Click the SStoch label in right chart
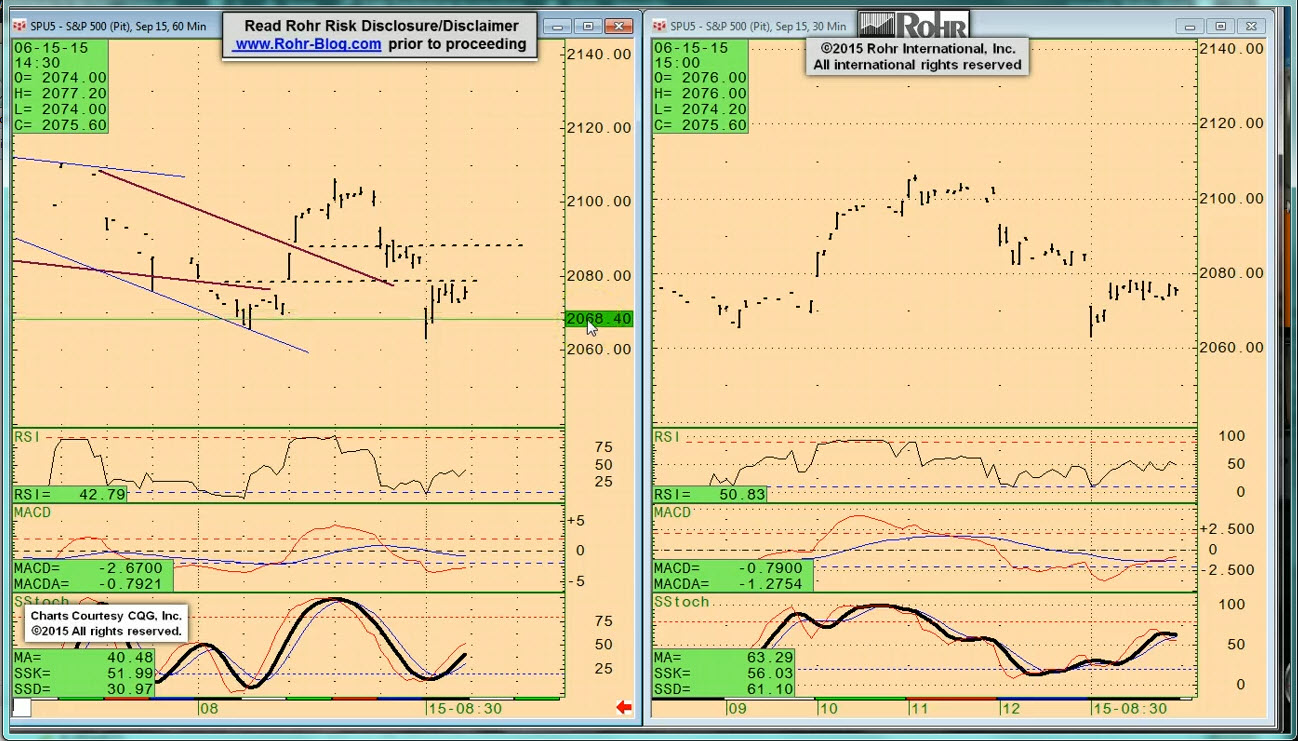 (x=681, y=602)
